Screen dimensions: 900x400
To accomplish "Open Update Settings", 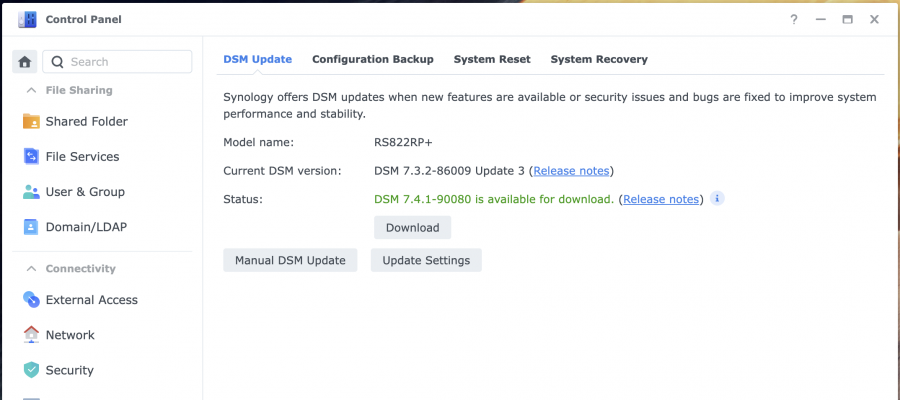I will click(x=426, y=261).
